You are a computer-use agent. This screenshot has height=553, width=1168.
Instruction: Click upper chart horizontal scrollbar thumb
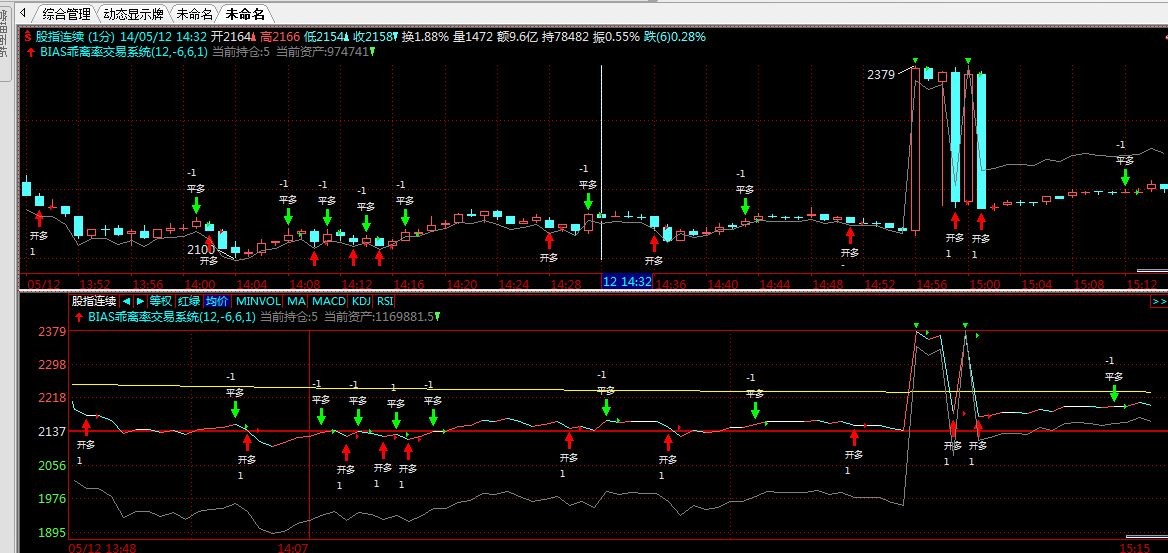1152,270
